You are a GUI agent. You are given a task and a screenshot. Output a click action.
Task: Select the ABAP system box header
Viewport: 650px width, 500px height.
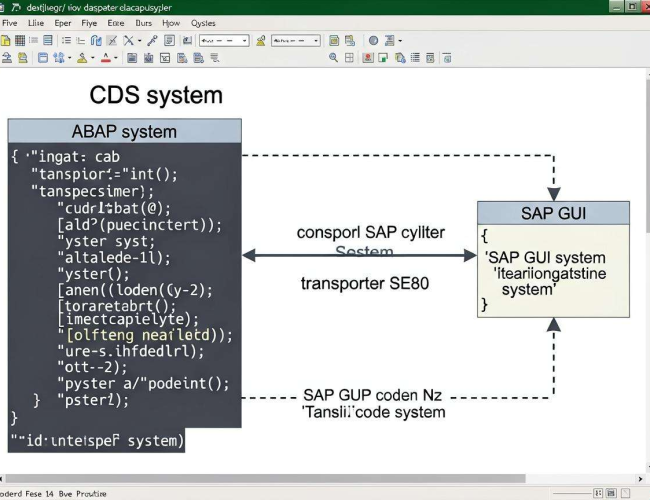(x=124, y=131)
